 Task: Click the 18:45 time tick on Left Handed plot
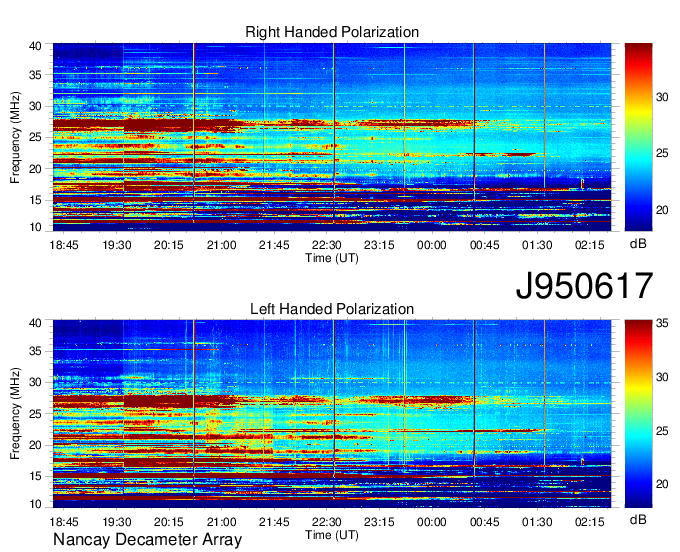coord(64,522)
